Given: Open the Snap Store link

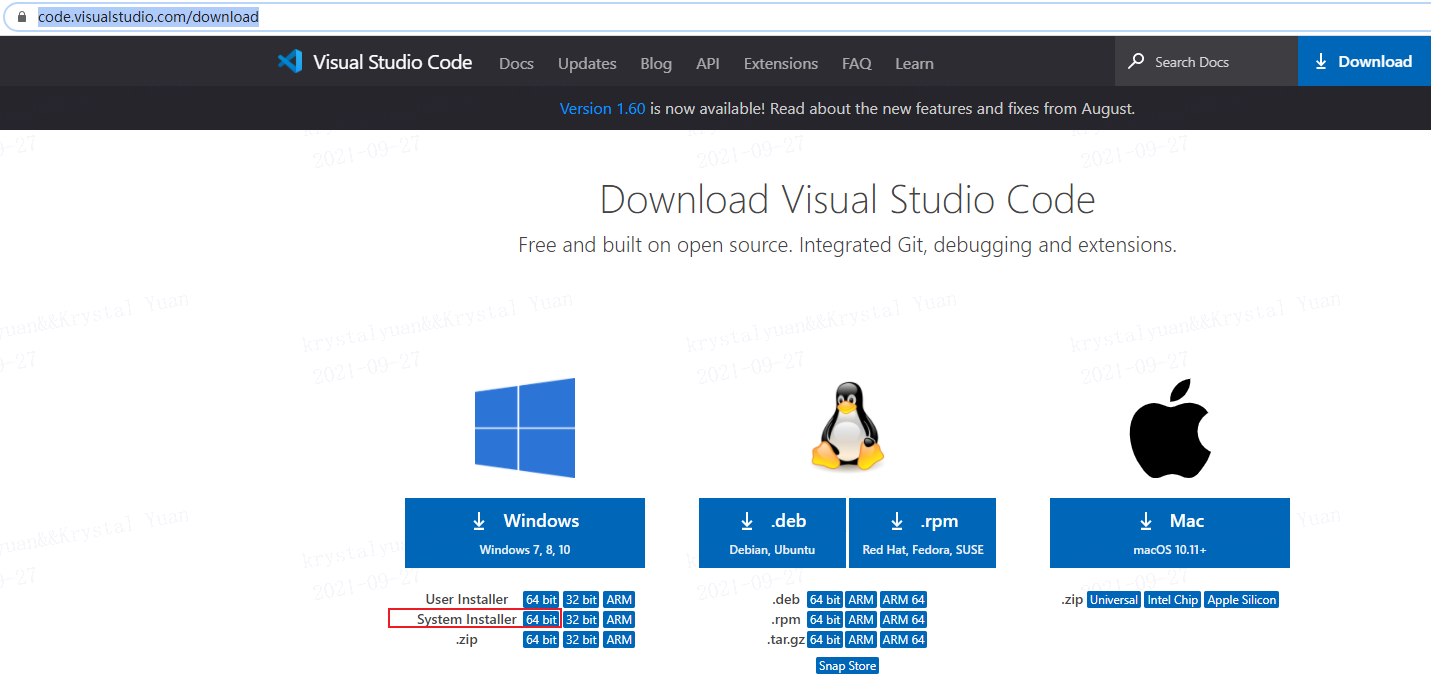Looking at the screenshot, I should tap(847, 666).
